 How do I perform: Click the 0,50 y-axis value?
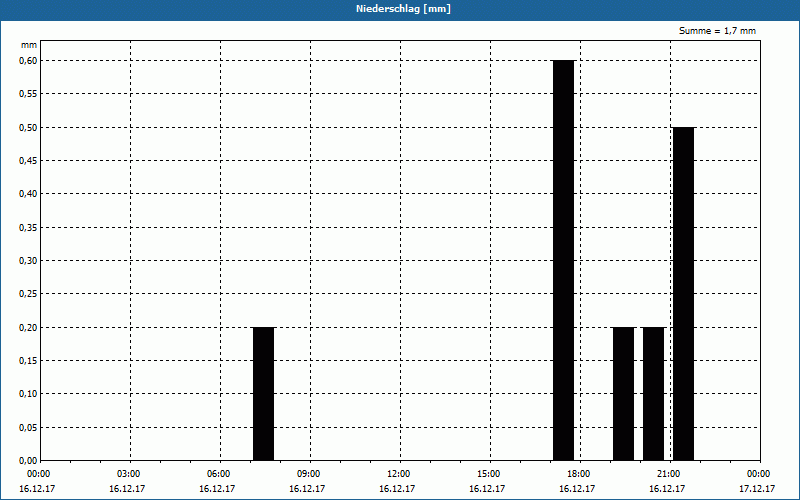tap(28, 128)
